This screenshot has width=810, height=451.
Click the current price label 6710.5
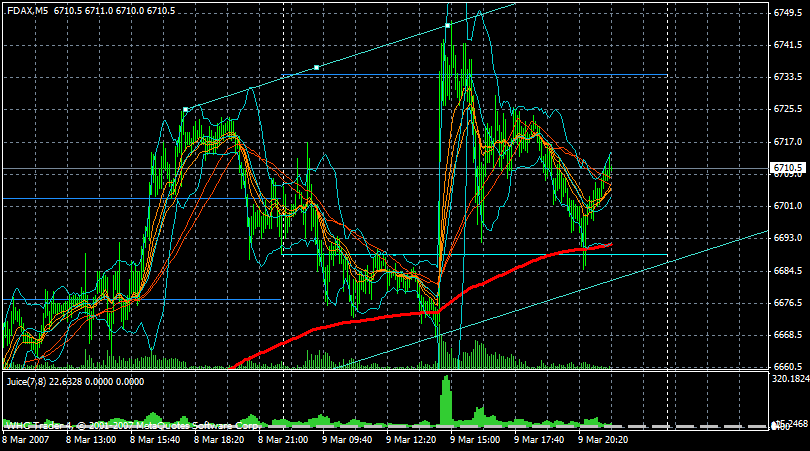tap(788, 168)
